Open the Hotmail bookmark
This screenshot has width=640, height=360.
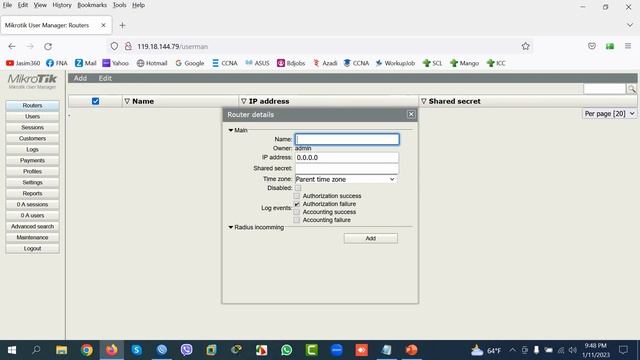point(152,63)
